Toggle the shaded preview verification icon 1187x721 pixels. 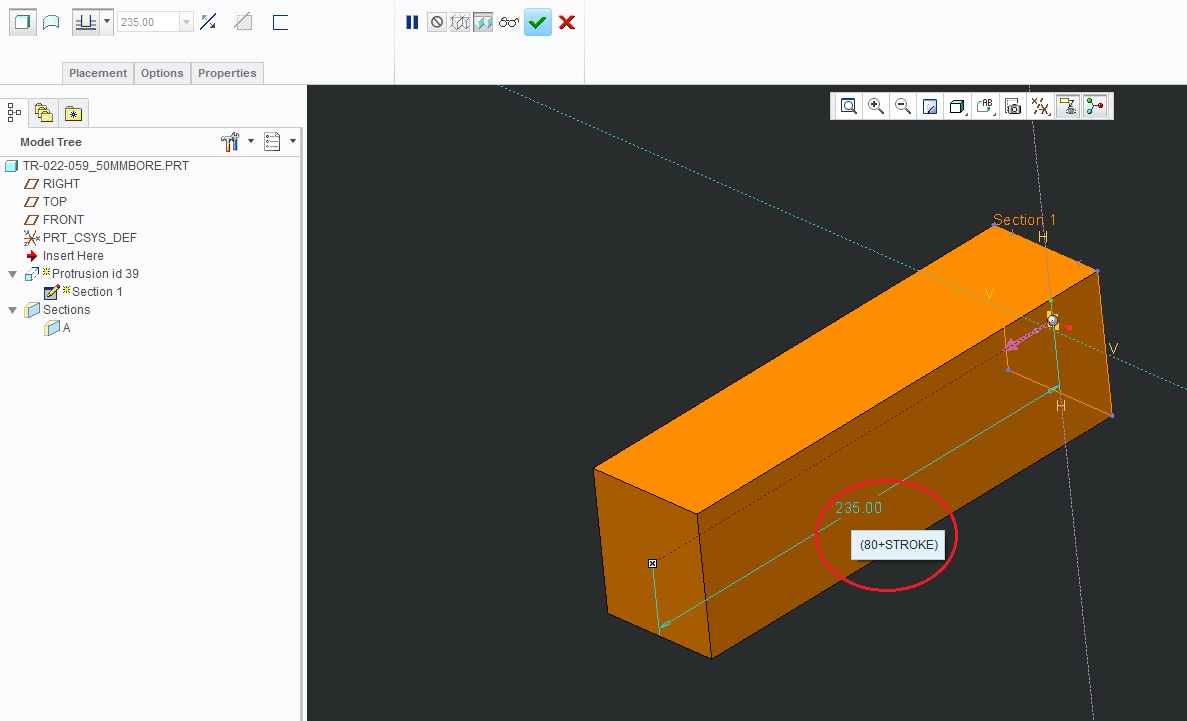pos(485,21)
